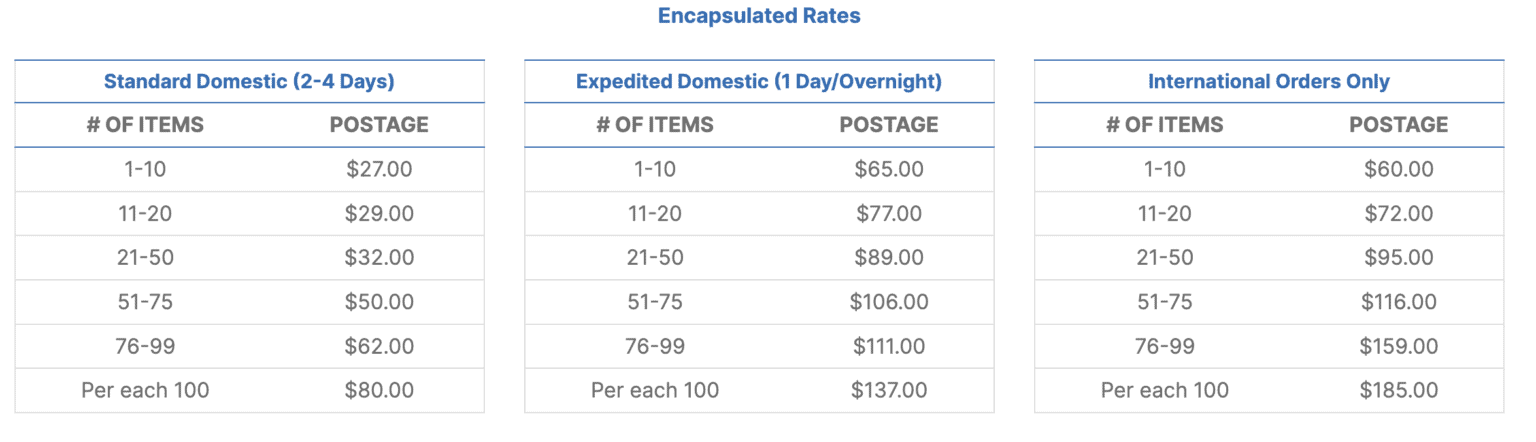Select the $65.00 Expedited postage cell

pyautogui.click(x=889, y=170)
